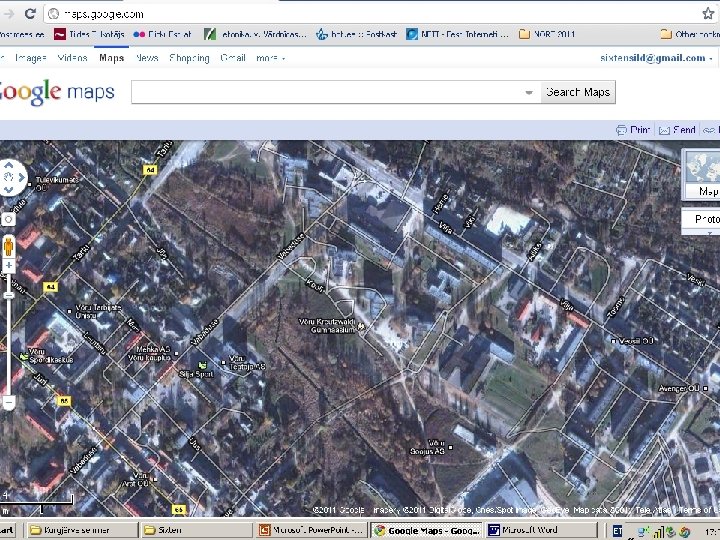Go to the Images tab
Image resolution: width=720 pixels, height=540 pixels.
30,58
